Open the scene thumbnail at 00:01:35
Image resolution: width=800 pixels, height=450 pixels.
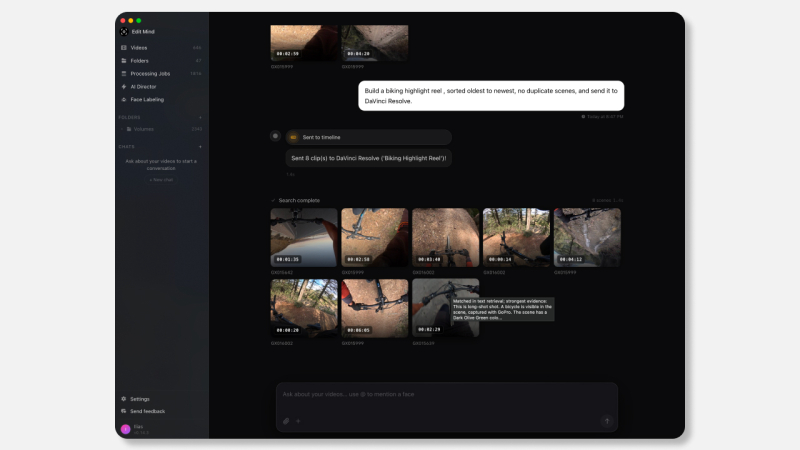click(304, 237)
